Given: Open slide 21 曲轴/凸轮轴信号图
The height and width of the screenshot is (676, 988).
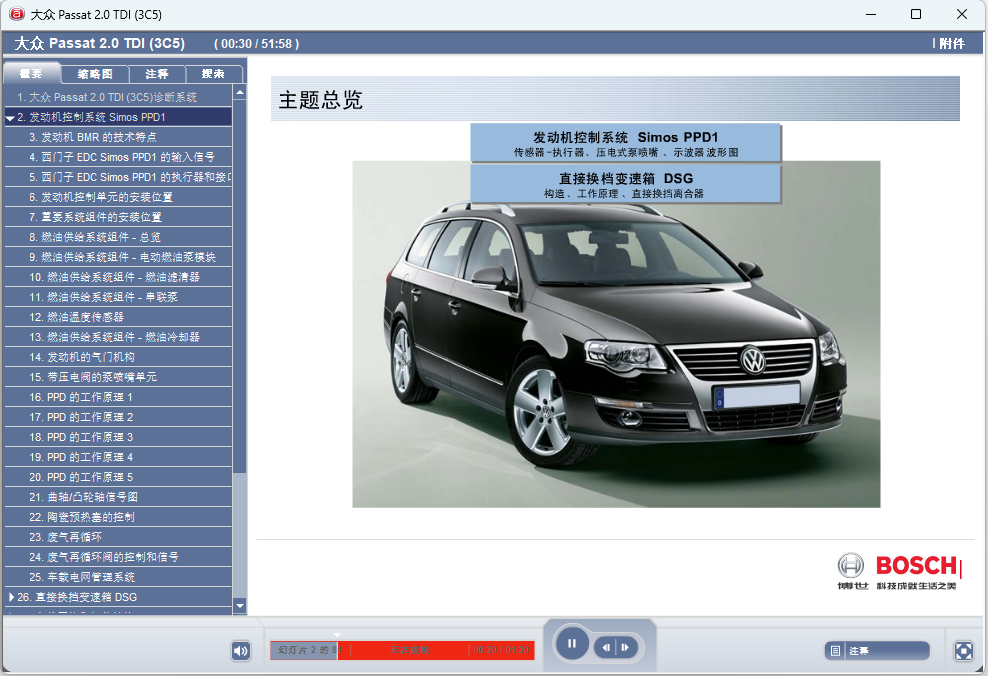Looking at the screenshot, I should 118,497.
